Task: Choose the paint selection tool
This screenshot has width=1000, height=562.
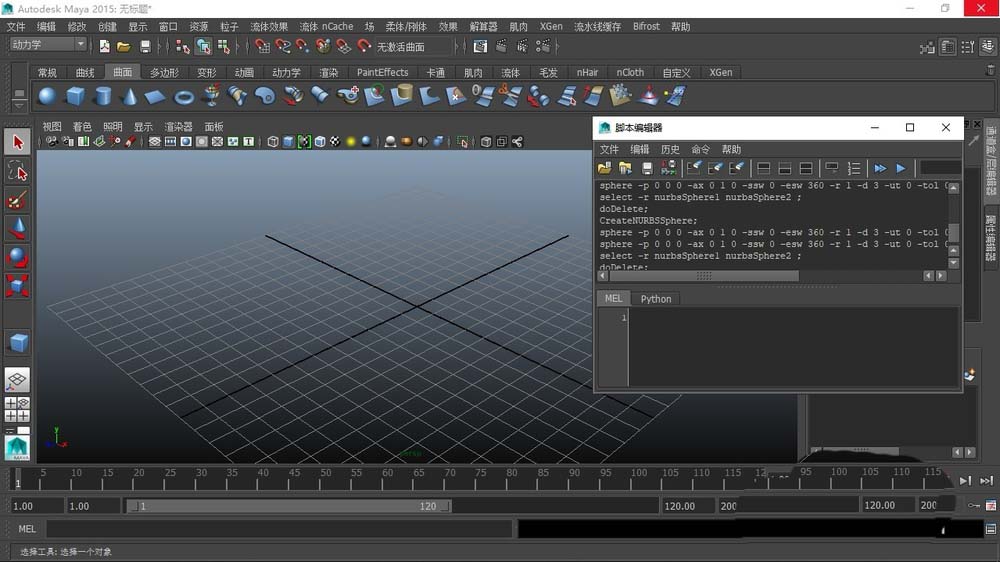Action: 17,200
